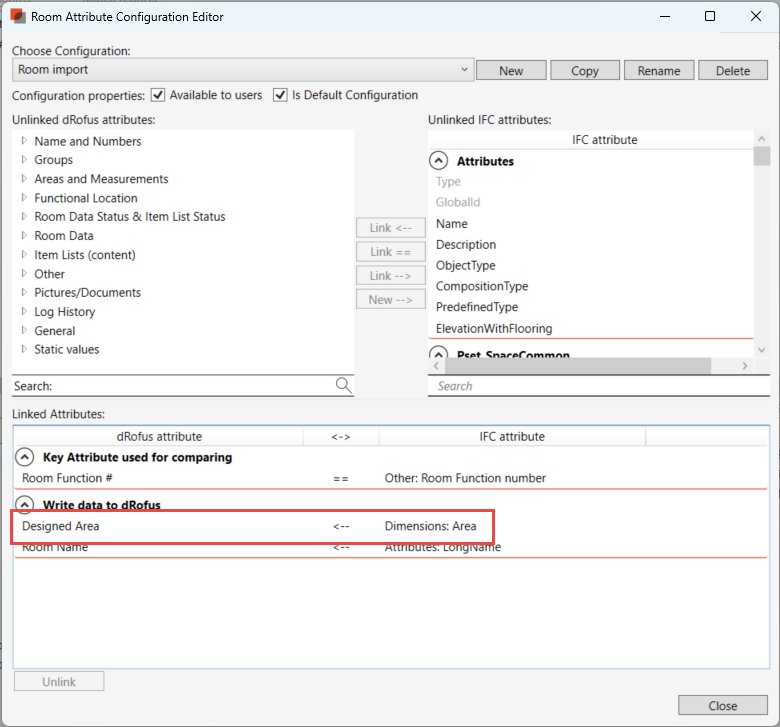Click the New configuration button
The height and width of the screenshot is (727, 780).
[511, 71]
